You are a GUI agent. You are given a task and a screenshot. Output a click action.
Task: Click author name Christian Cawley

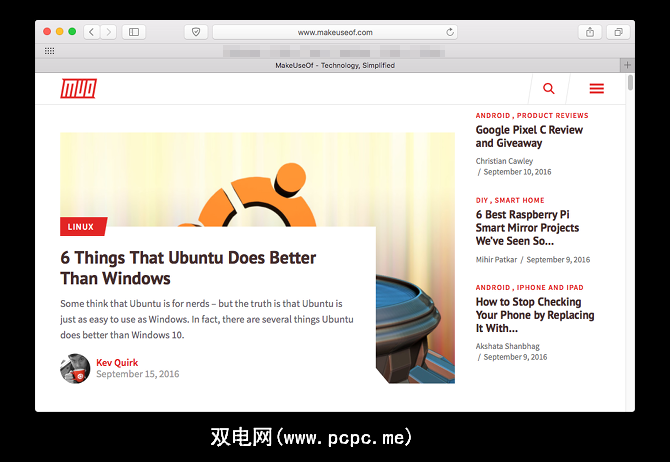(x=504, y=161)
